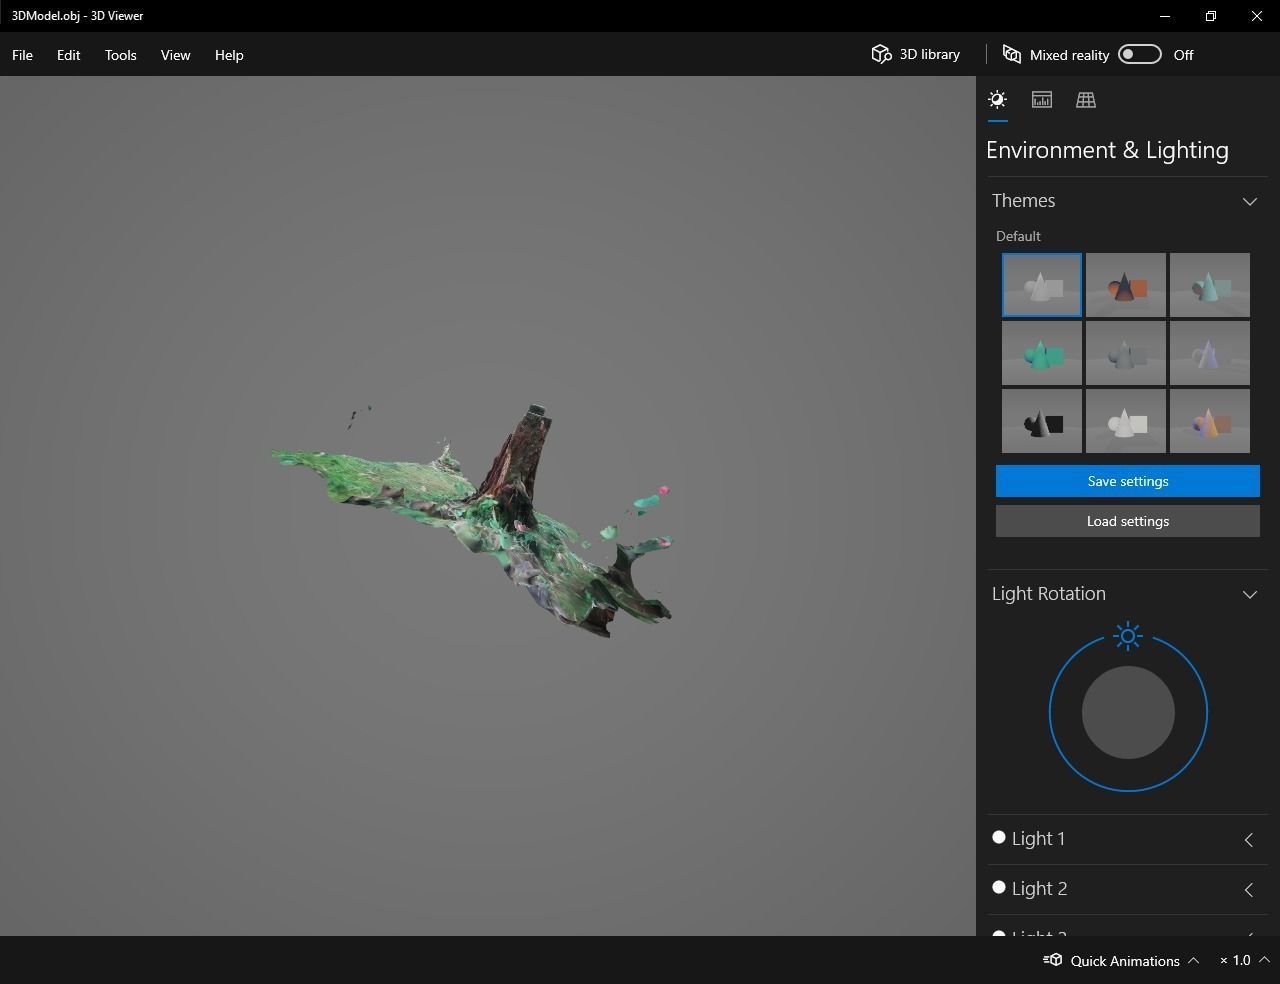
Task: Collapse the Light Rotation section chevron
Action: (1250, 594)
